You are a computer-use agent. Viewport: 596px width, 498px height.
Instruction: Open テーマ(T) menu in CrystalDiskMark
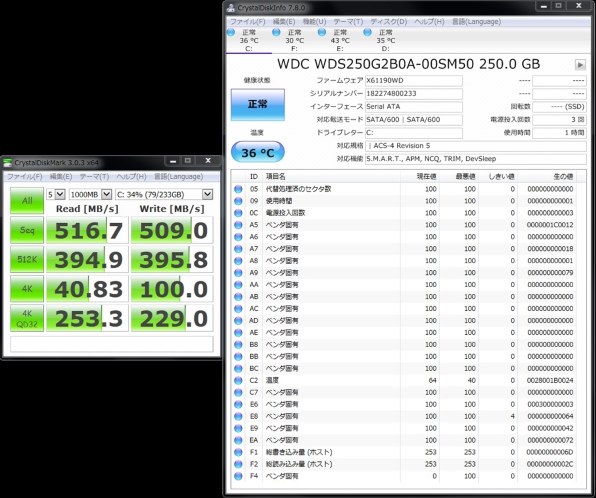(94, 177)
